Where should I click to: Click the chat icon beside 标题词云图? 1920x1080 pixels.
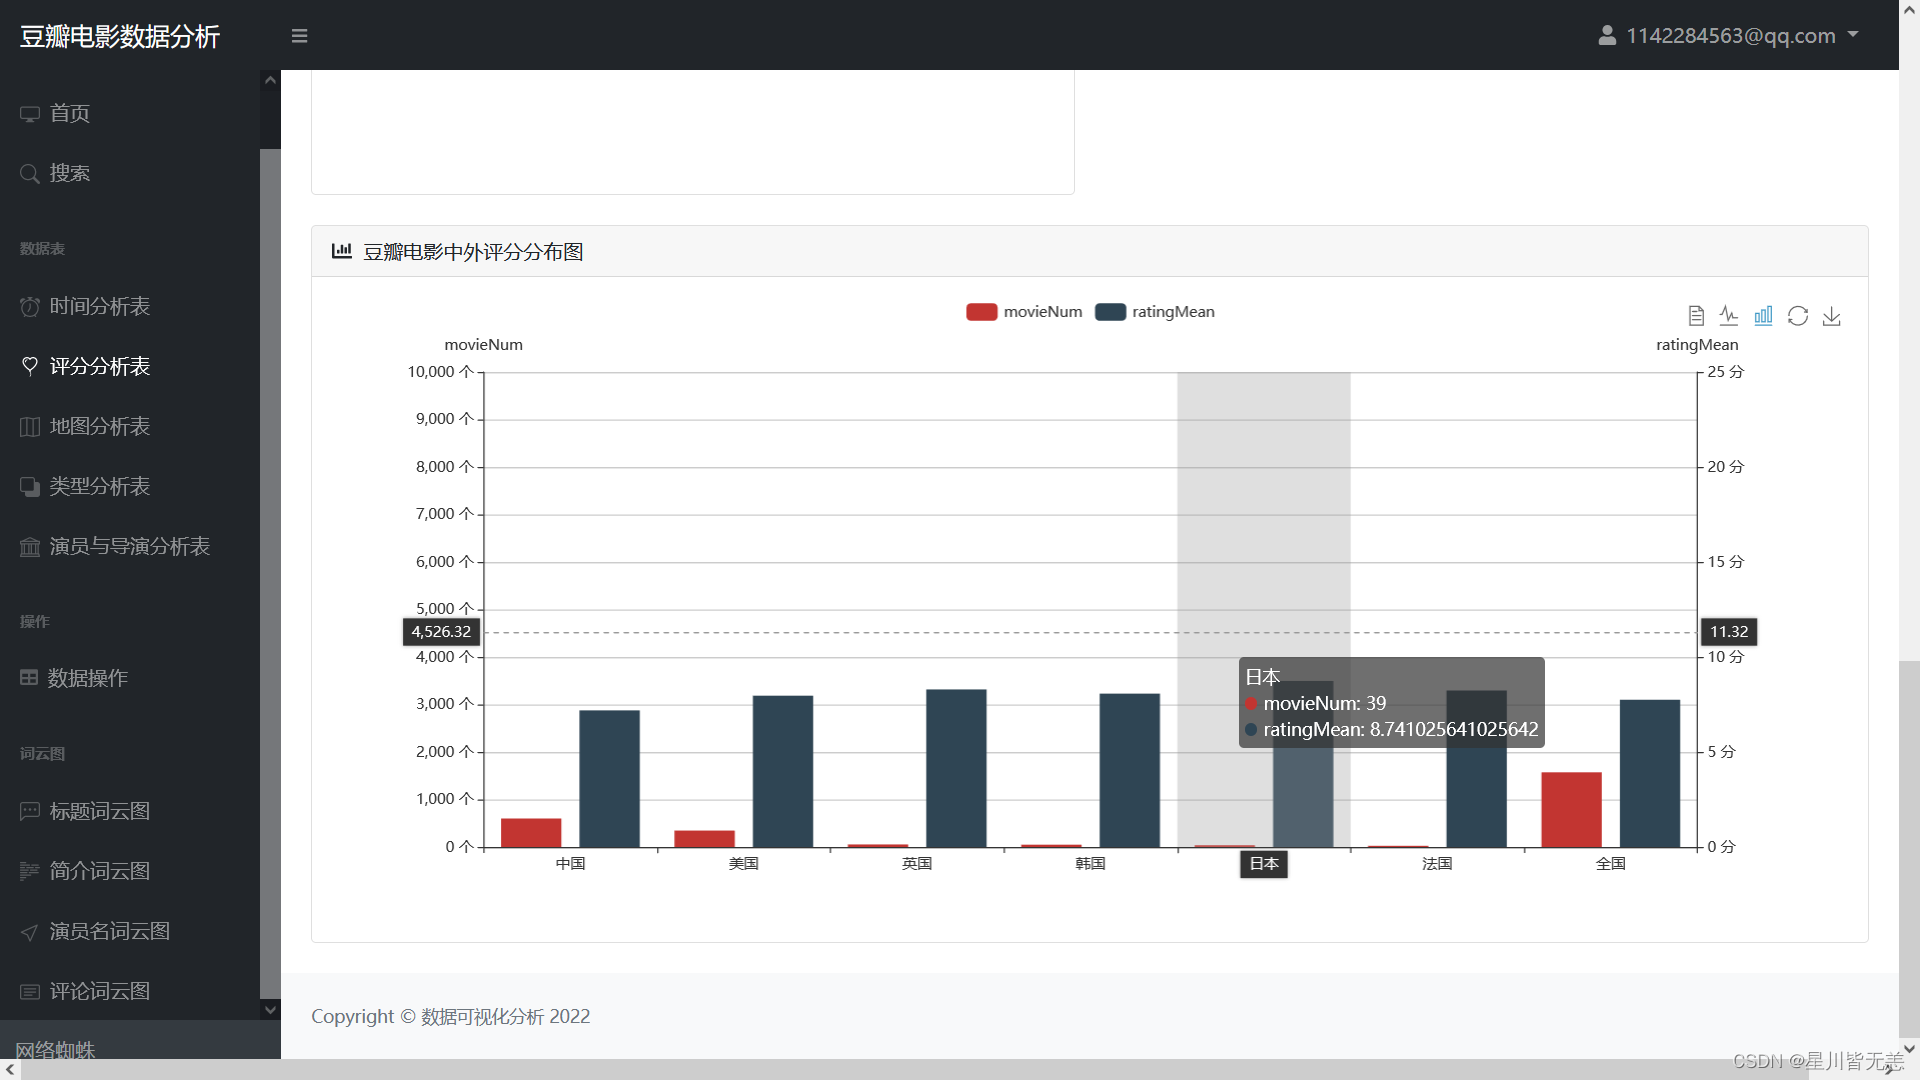[x=30, y=811]
